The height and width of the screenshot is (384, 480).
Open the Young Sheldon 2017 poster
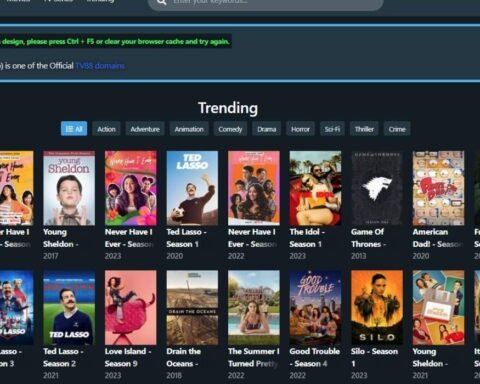coord(69,188)
